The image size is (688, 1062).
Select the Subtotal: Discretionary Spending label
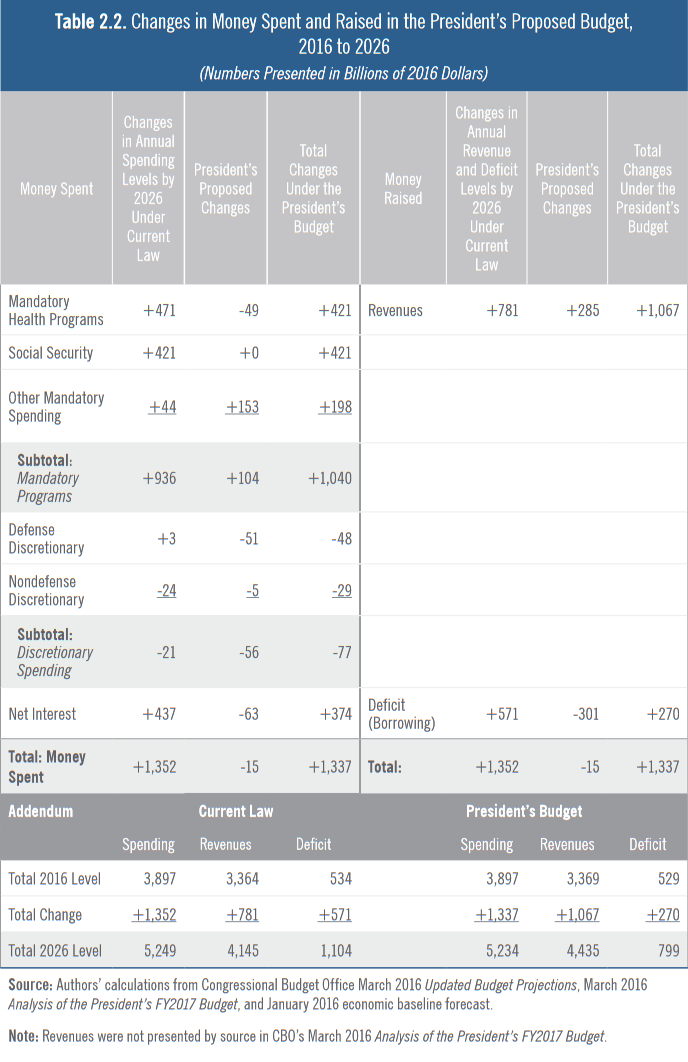point(55,652)
